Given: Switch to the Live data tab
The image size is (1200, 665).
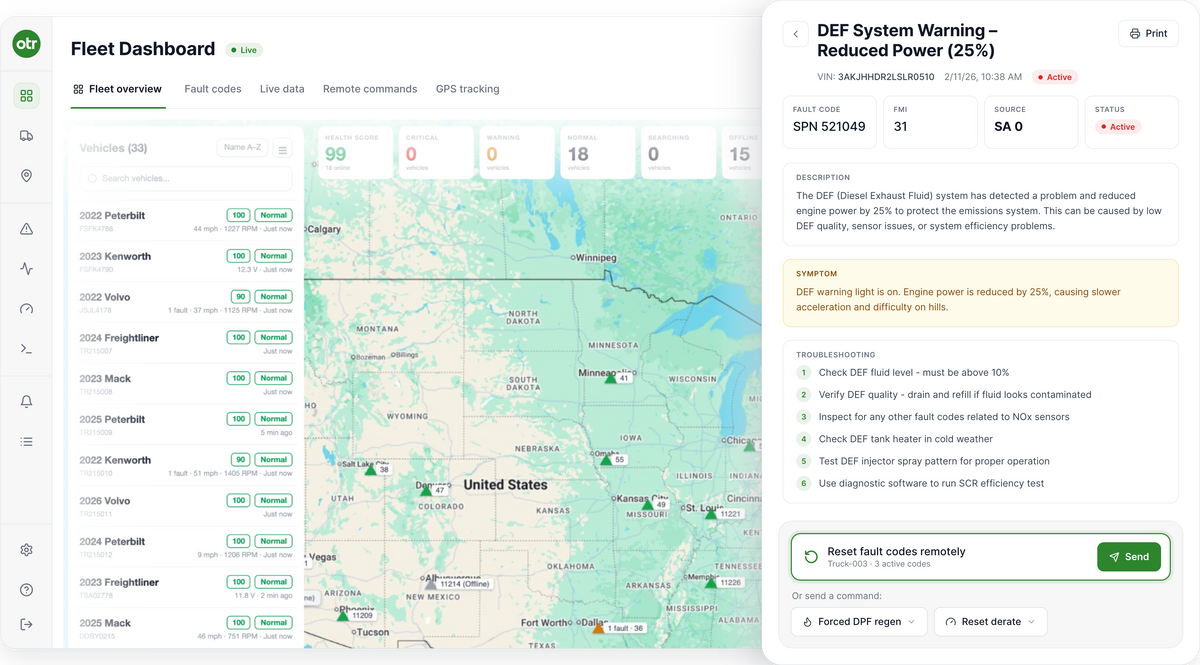Looking at the screenshot, I should (282, 89).
